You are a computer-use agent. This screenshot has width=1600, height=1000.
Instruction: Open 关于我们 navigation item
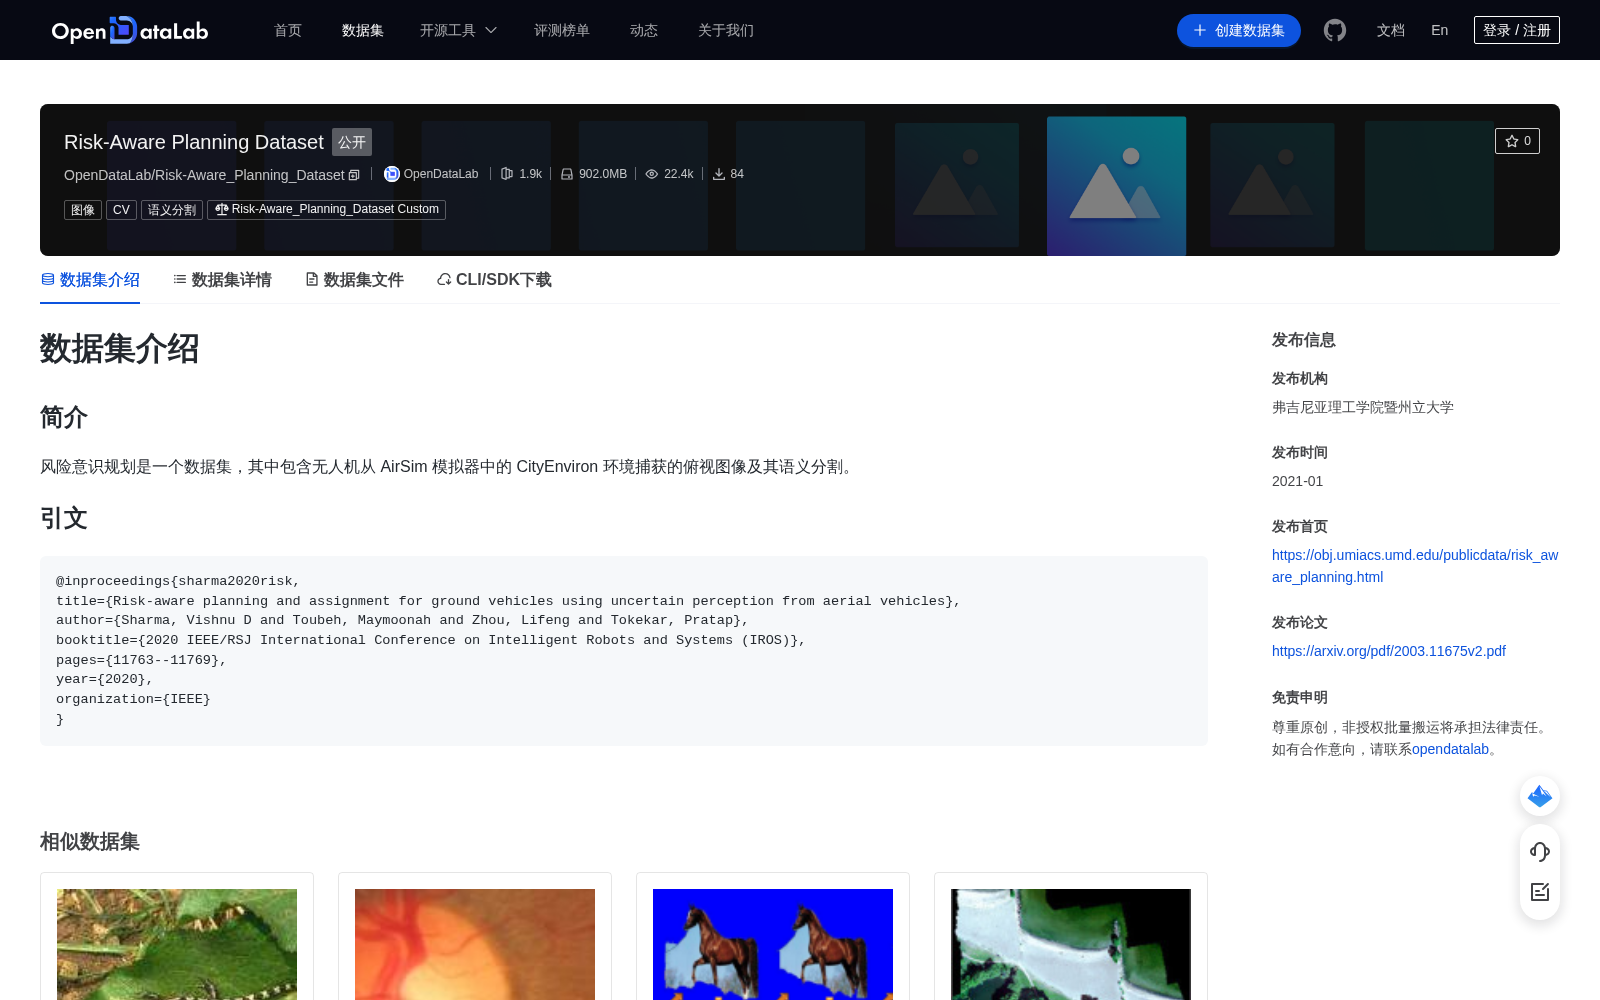pyautogui.click(x=726, y=30)
